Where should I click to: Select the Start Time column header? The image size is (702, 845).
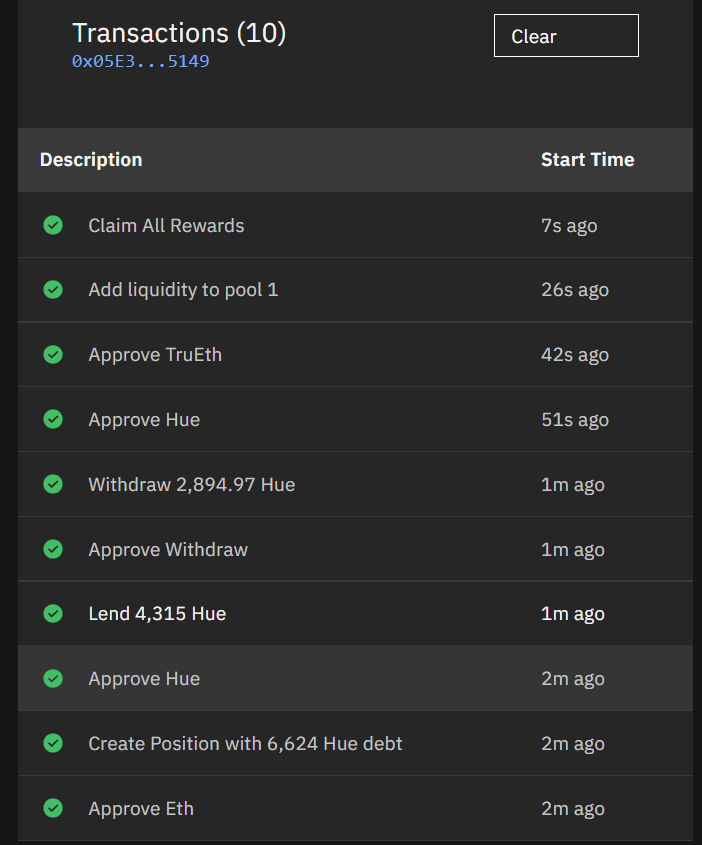(587, 160)
